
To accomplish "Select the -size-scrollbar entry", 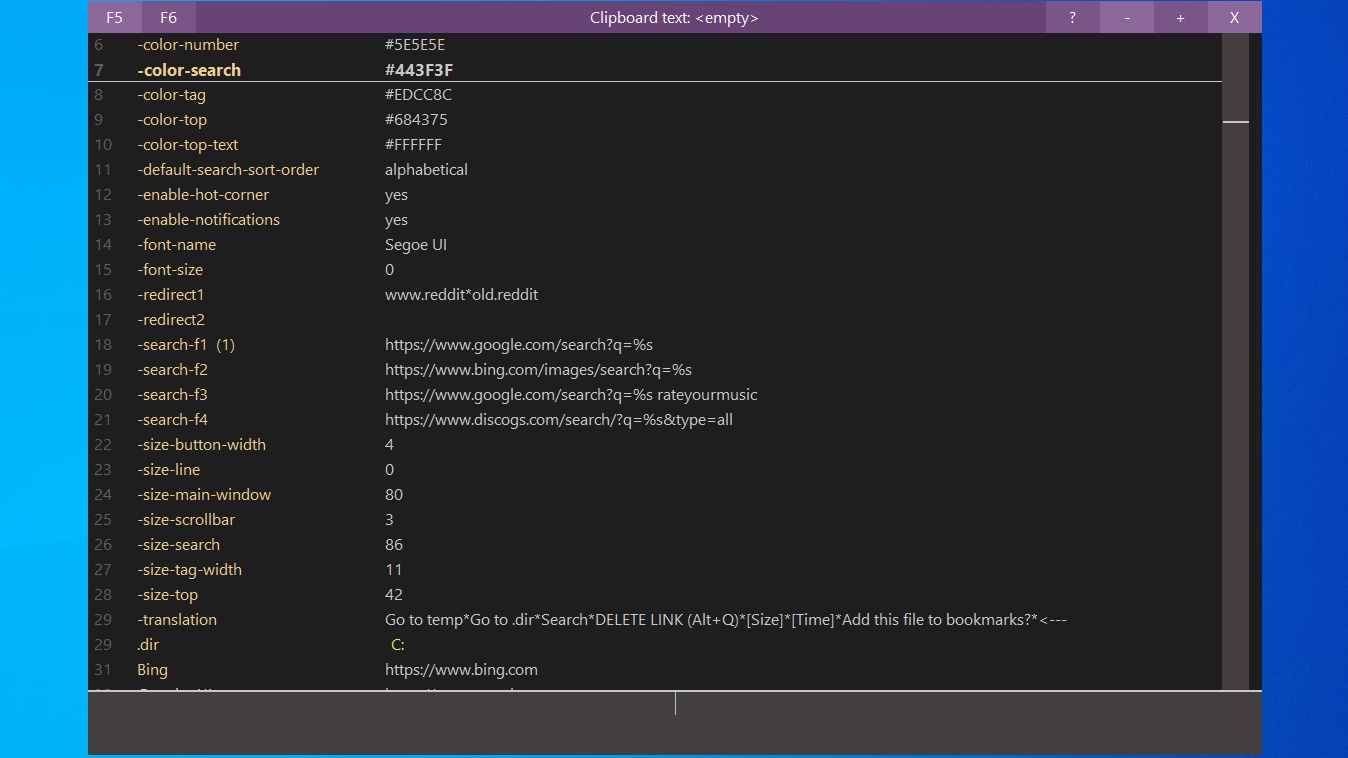I will [x=186, y=520].
